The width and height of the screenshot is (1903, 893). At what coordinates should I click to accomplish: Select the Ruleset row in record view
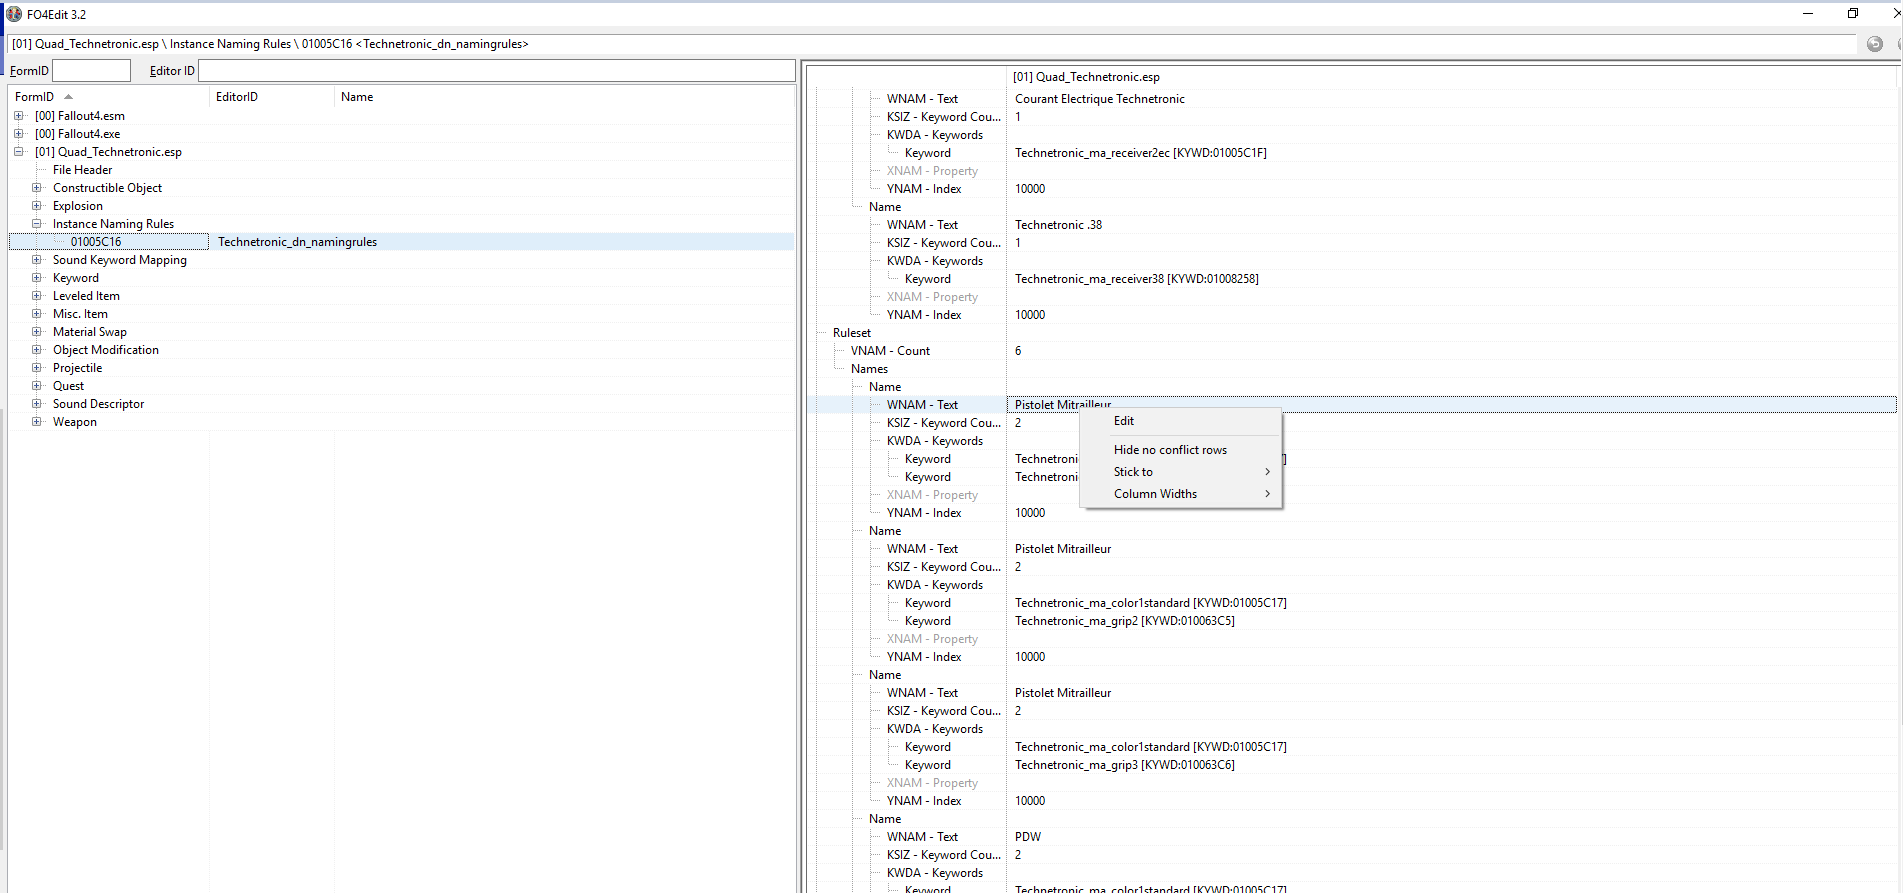852,333
